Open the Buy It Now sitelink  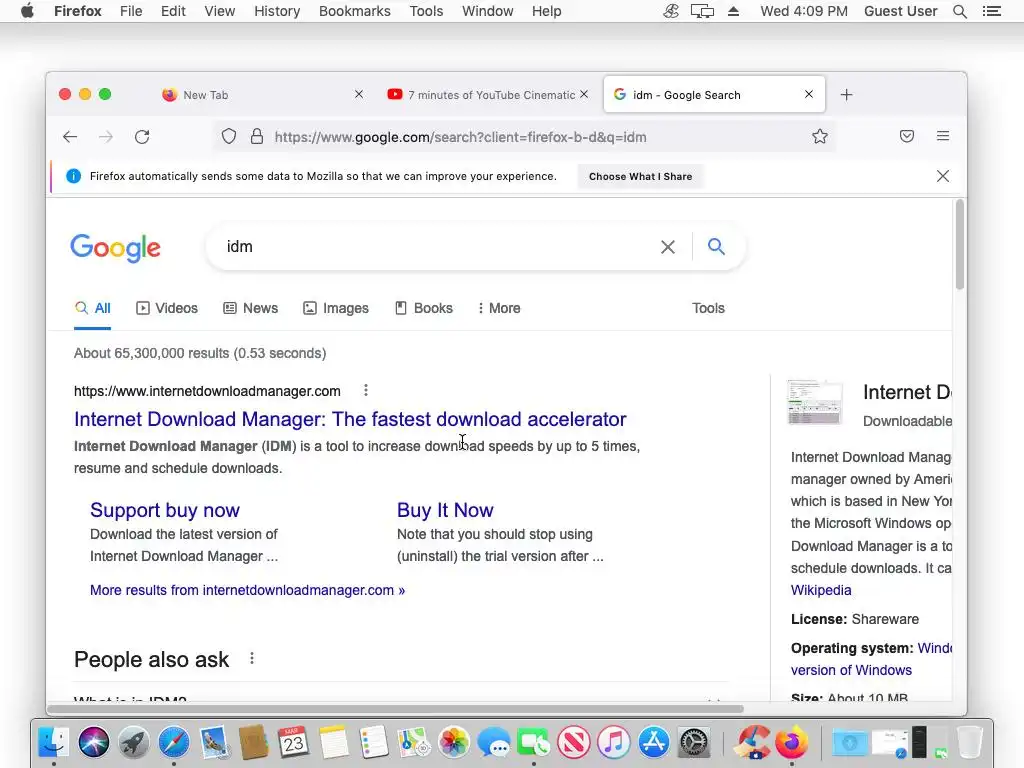445,510
